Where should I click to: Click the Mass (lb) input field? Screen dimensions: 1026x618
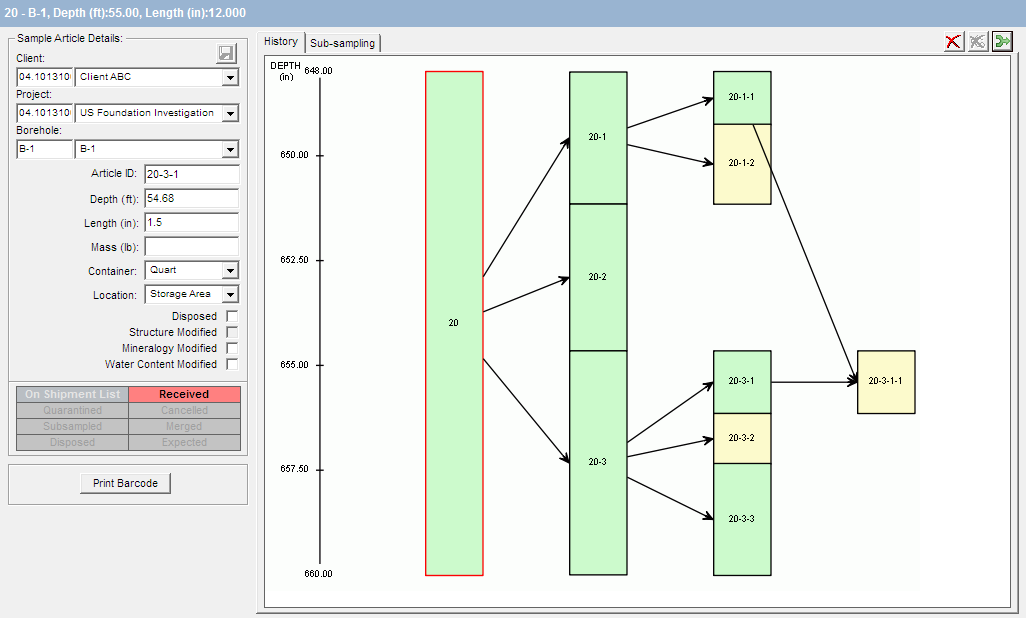click(x=191, y=246)
